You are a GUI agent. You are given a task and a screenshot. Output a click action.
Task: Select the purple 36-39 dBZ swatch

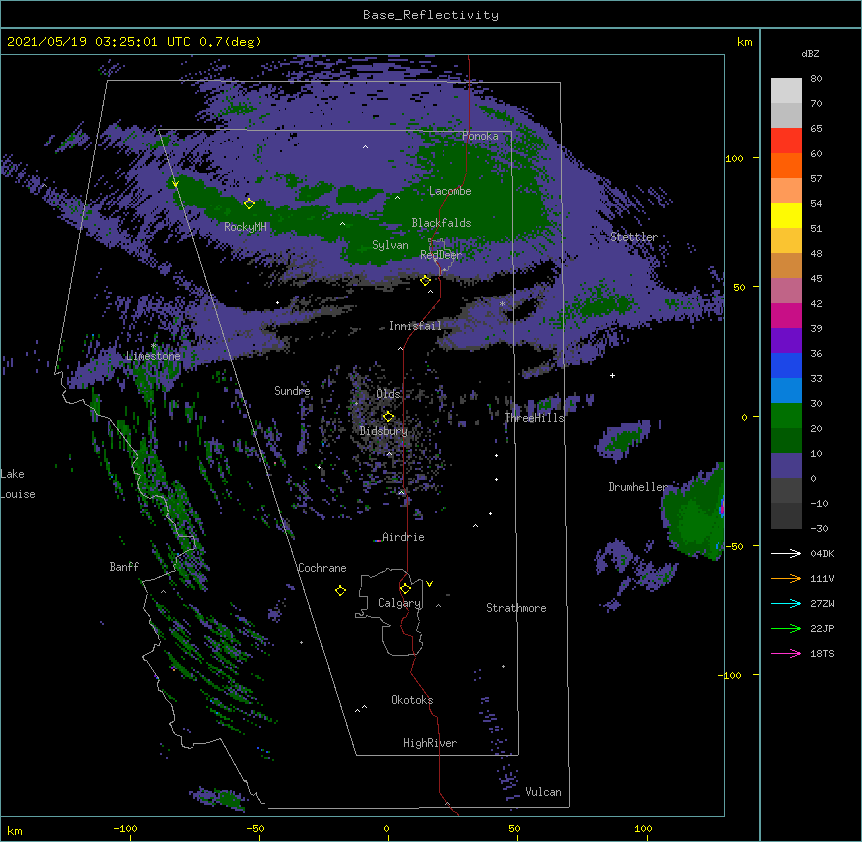[x=786, y=341]
